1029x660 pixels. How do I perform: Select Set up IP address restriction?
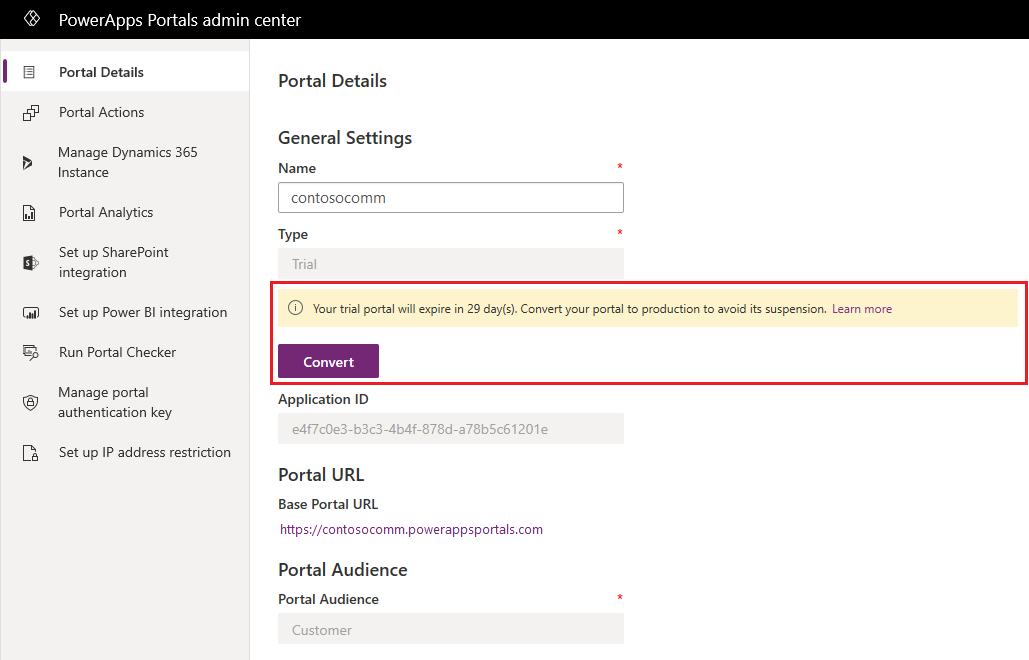[125, 452]
